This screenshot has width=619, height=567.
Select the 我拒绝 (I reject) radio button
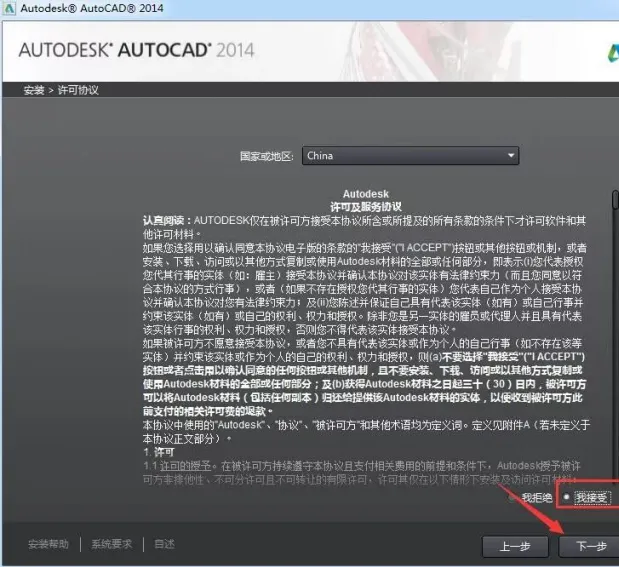(x=512, y=498)
